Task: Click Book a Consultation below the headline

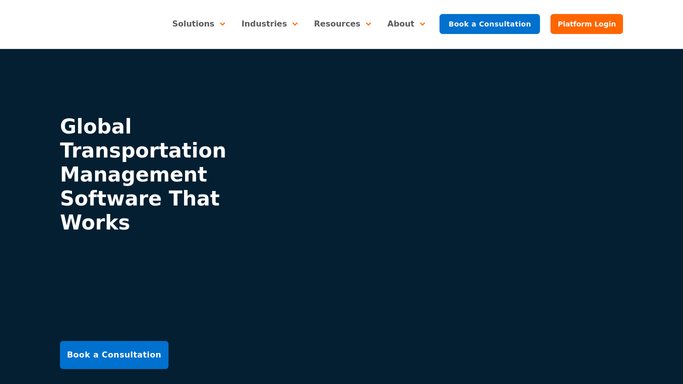Action: click(114, 355)
